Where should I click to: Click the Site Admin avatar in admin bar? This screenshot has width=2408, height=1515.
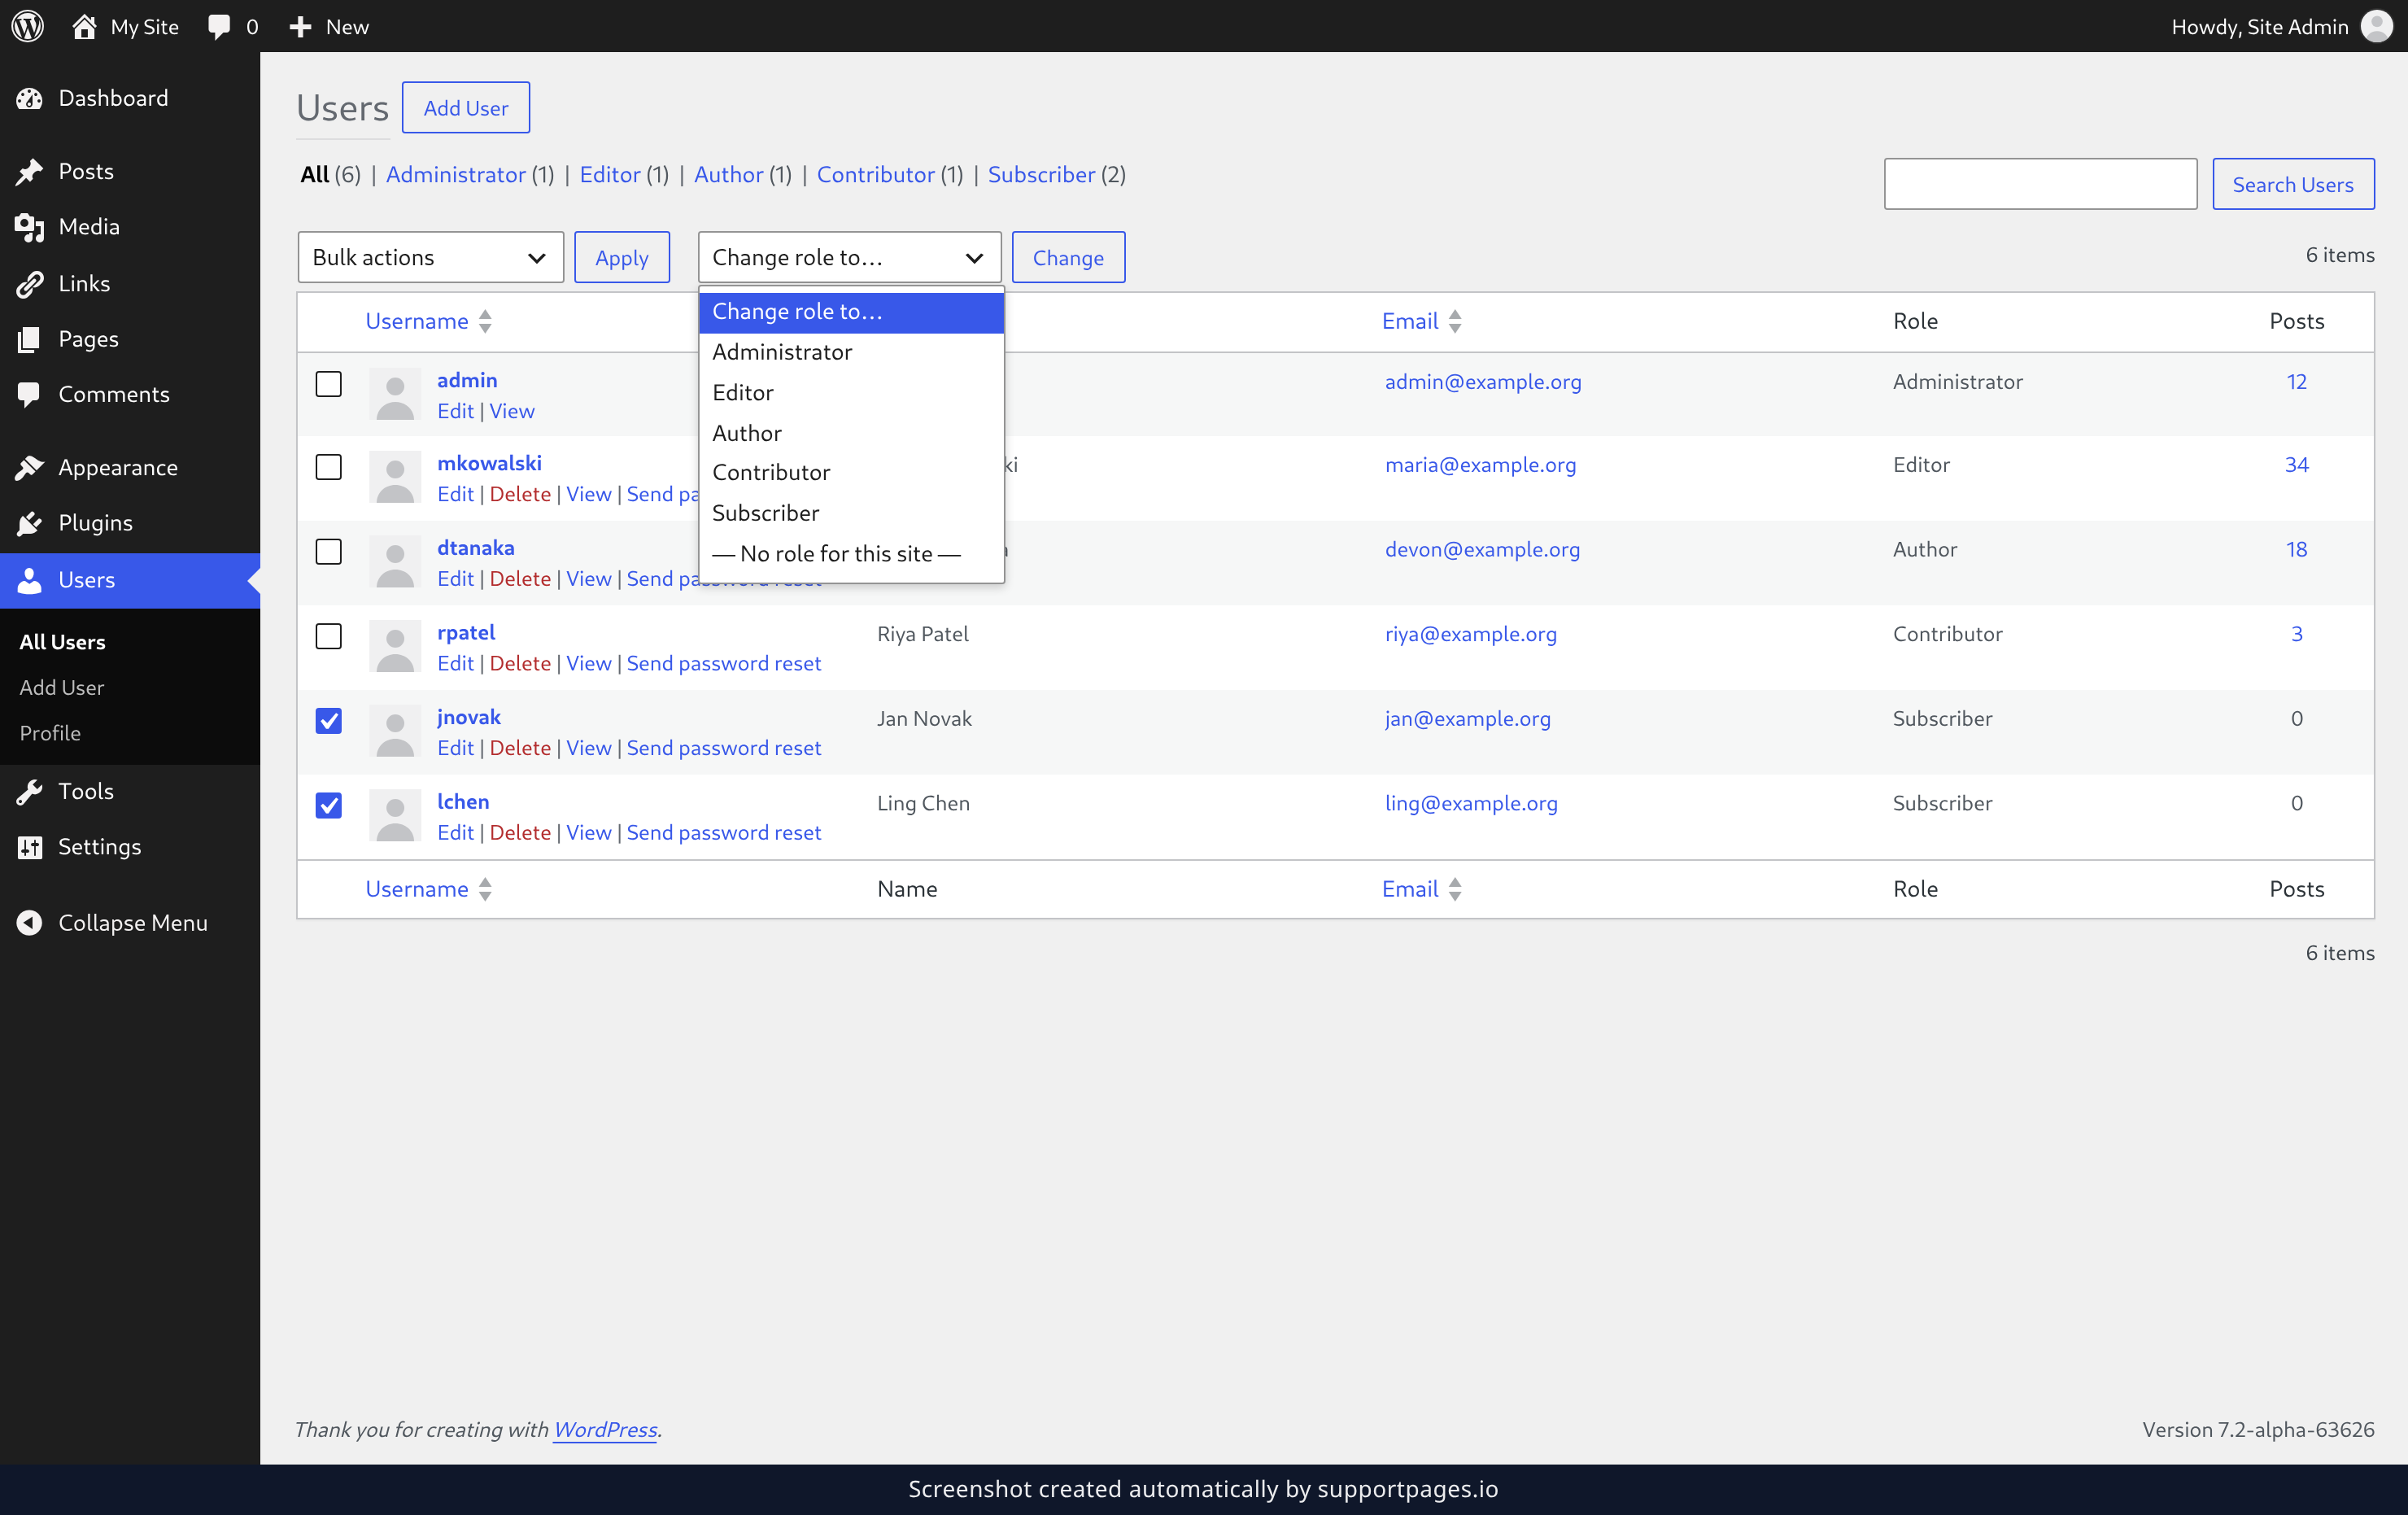(x=2376, y=26)
